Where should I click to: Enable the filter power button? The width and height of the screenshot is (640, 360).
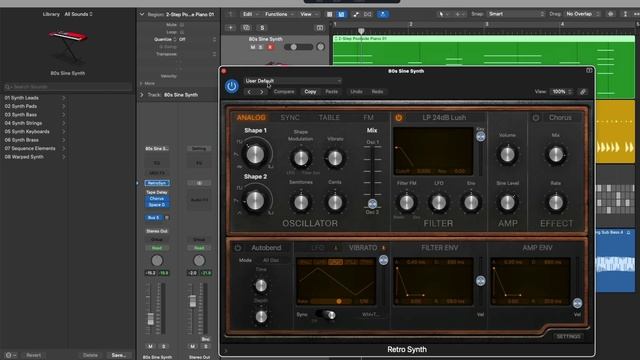398,118
